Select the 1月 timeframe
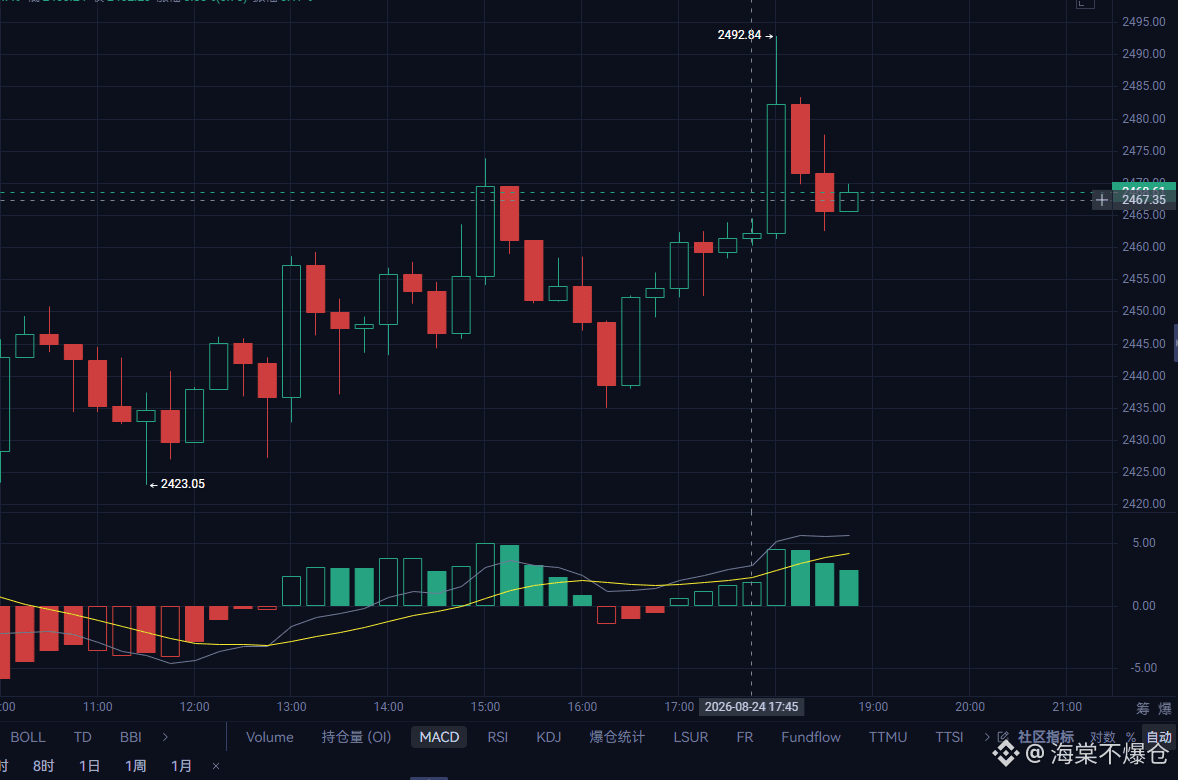 click(181, 766)
